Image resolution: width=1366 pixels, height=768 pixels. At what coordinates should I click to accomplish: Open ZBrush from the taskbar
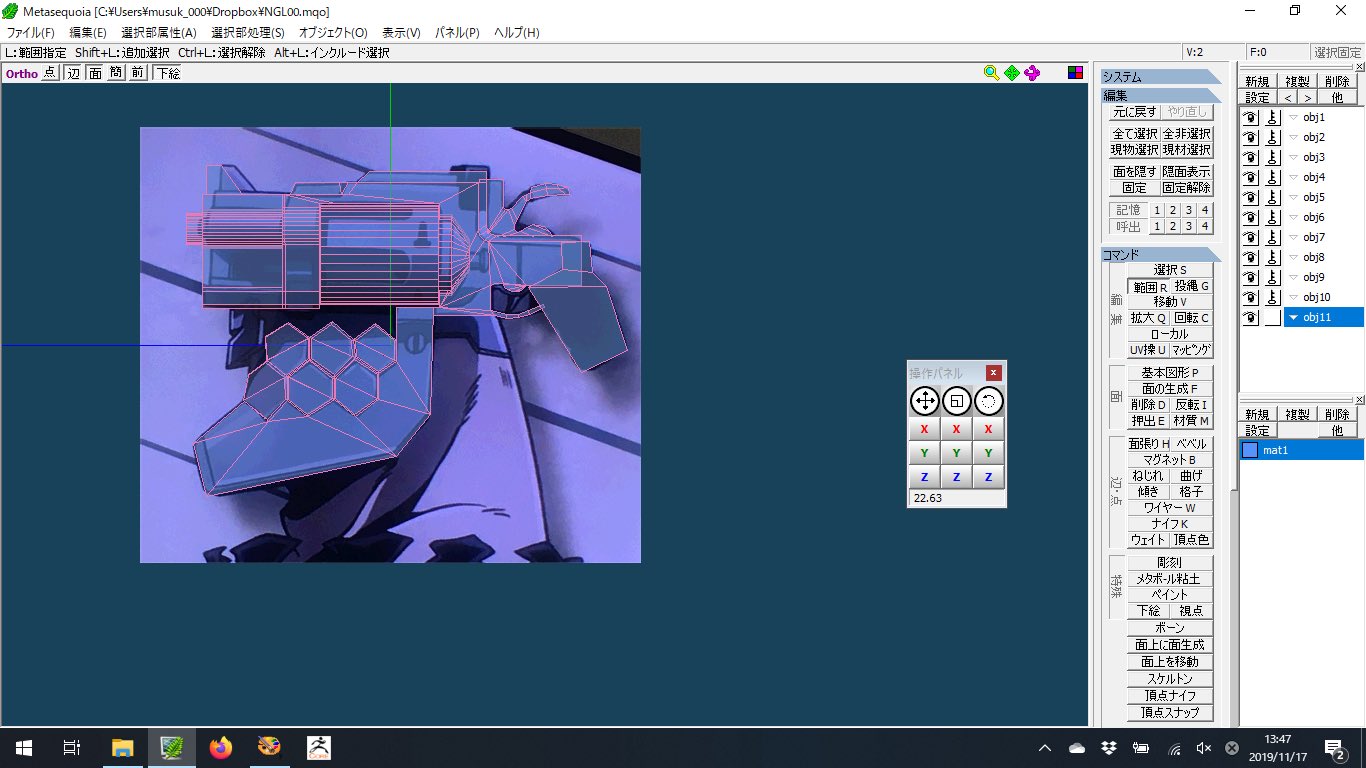(x=319, y=747)
